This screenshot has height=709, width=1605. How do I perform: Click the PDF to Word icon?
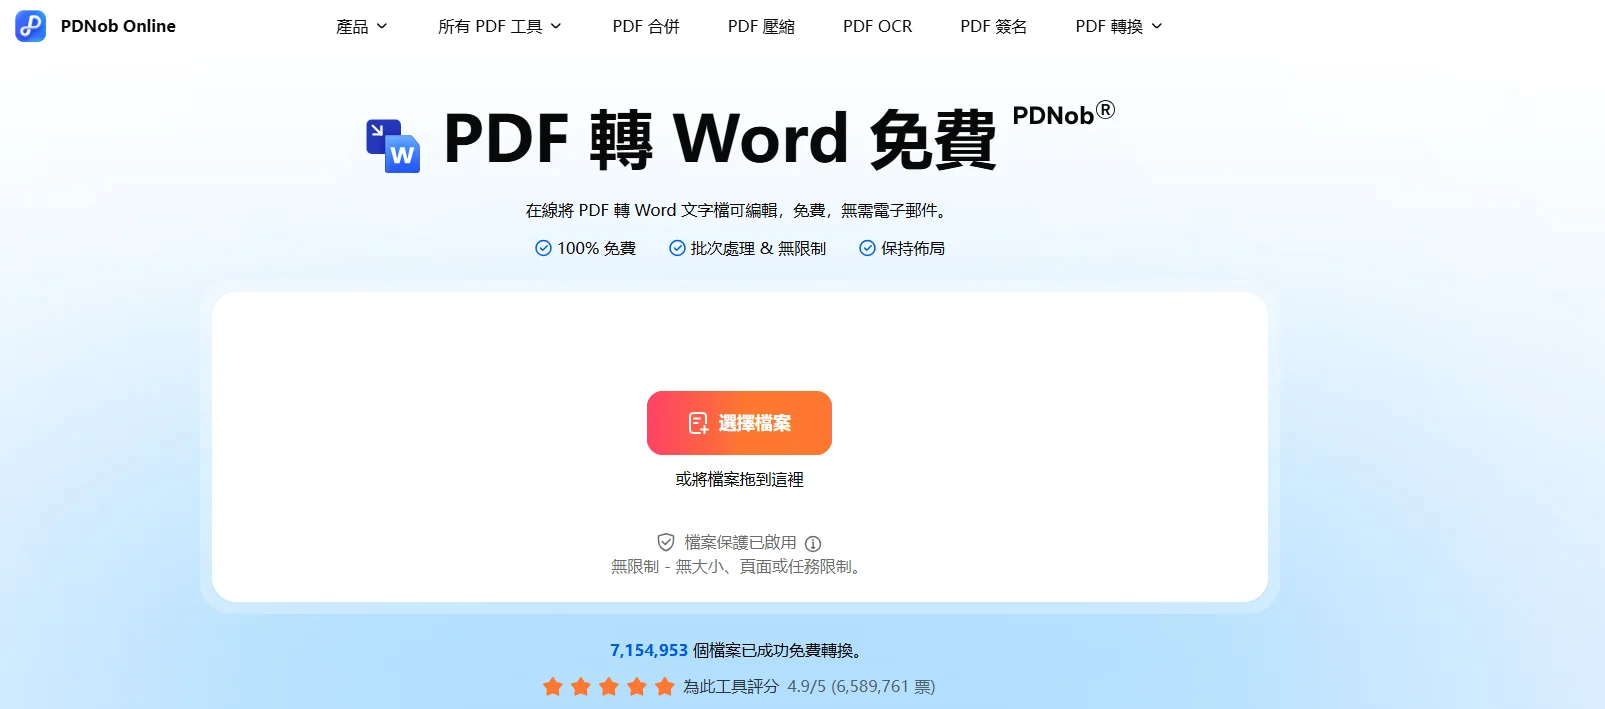[x=393, y=146]
